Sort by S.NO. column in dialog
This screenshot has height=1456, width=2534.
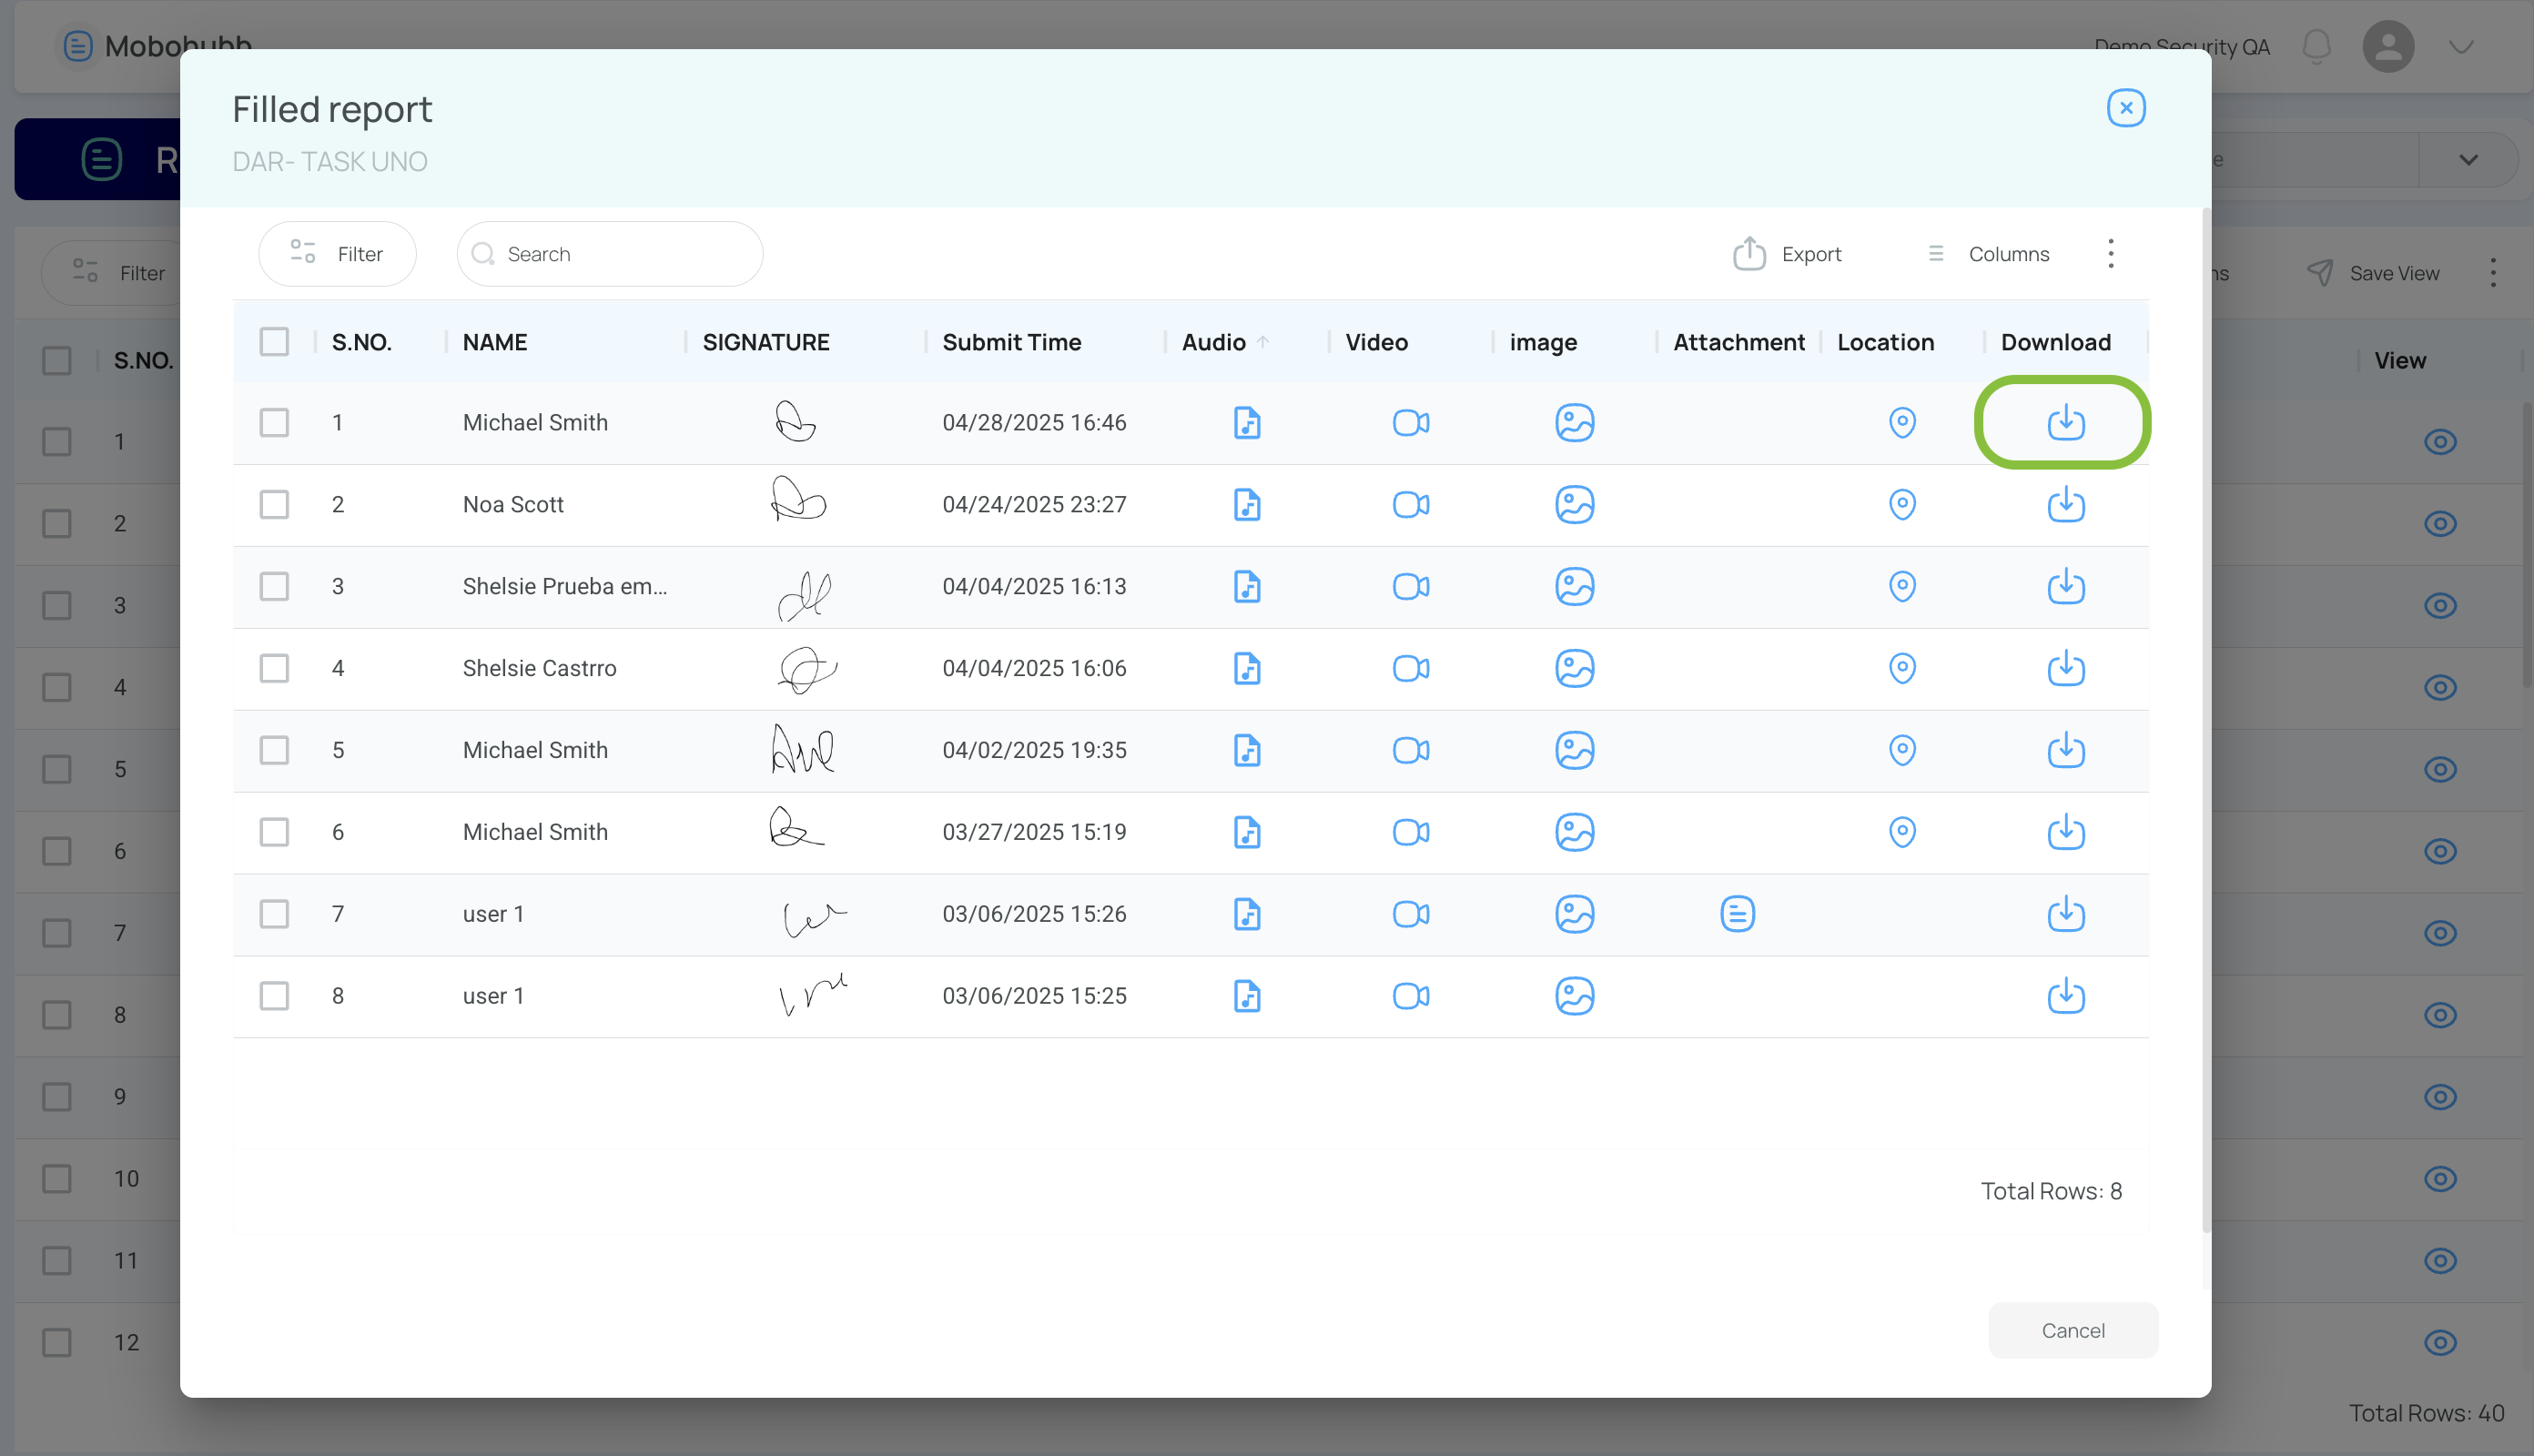coord(362,342)
